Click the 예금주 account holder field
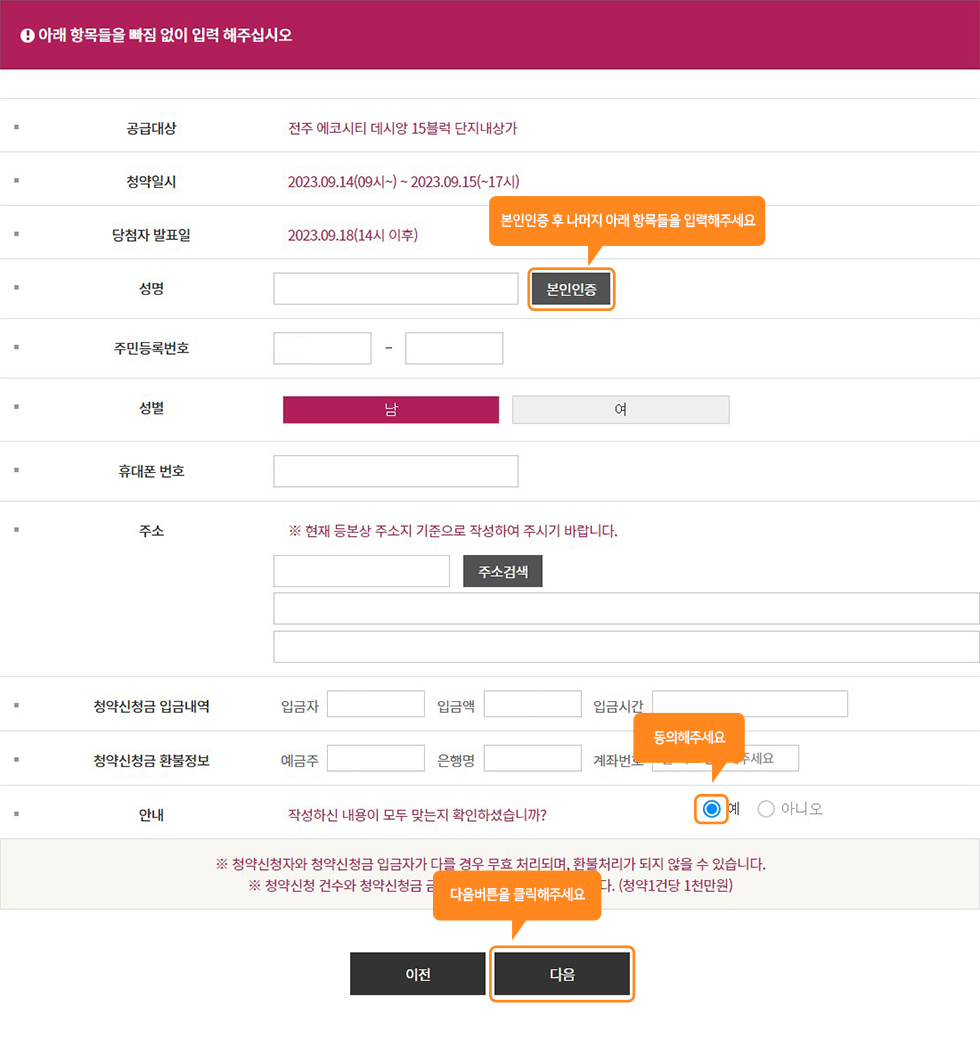The image size is (980, 1044). (376, 758)
